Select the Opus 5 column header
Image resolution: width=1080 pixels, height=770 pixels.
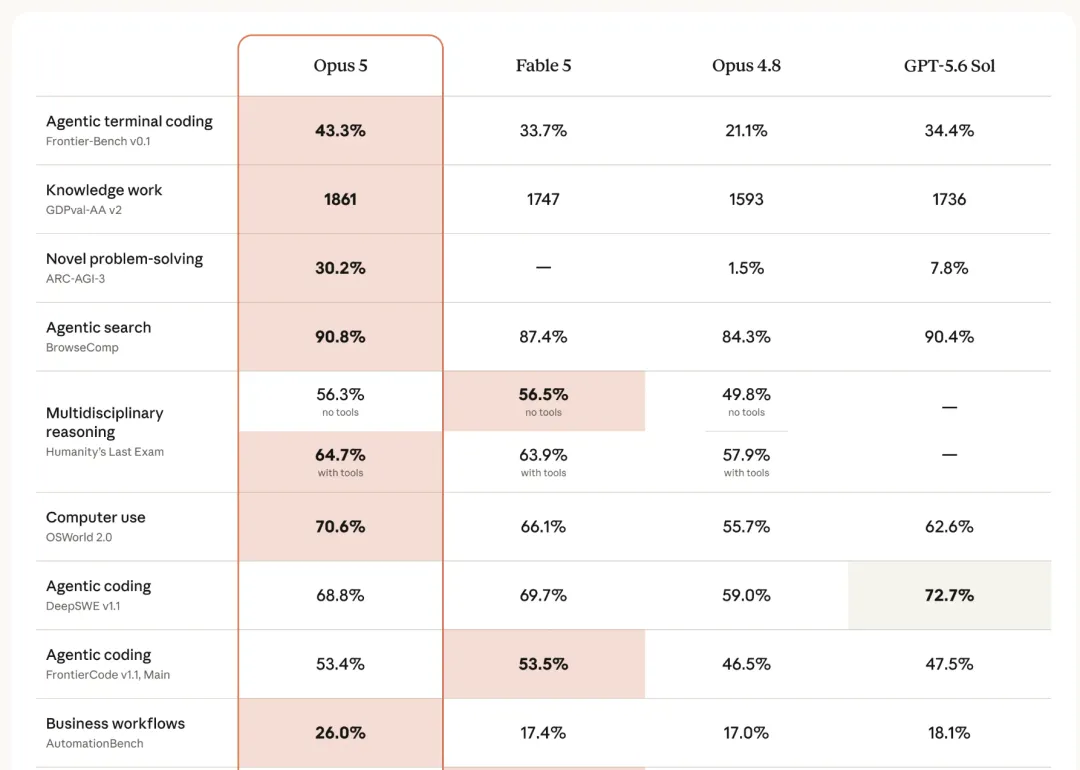tap(340, 65)
